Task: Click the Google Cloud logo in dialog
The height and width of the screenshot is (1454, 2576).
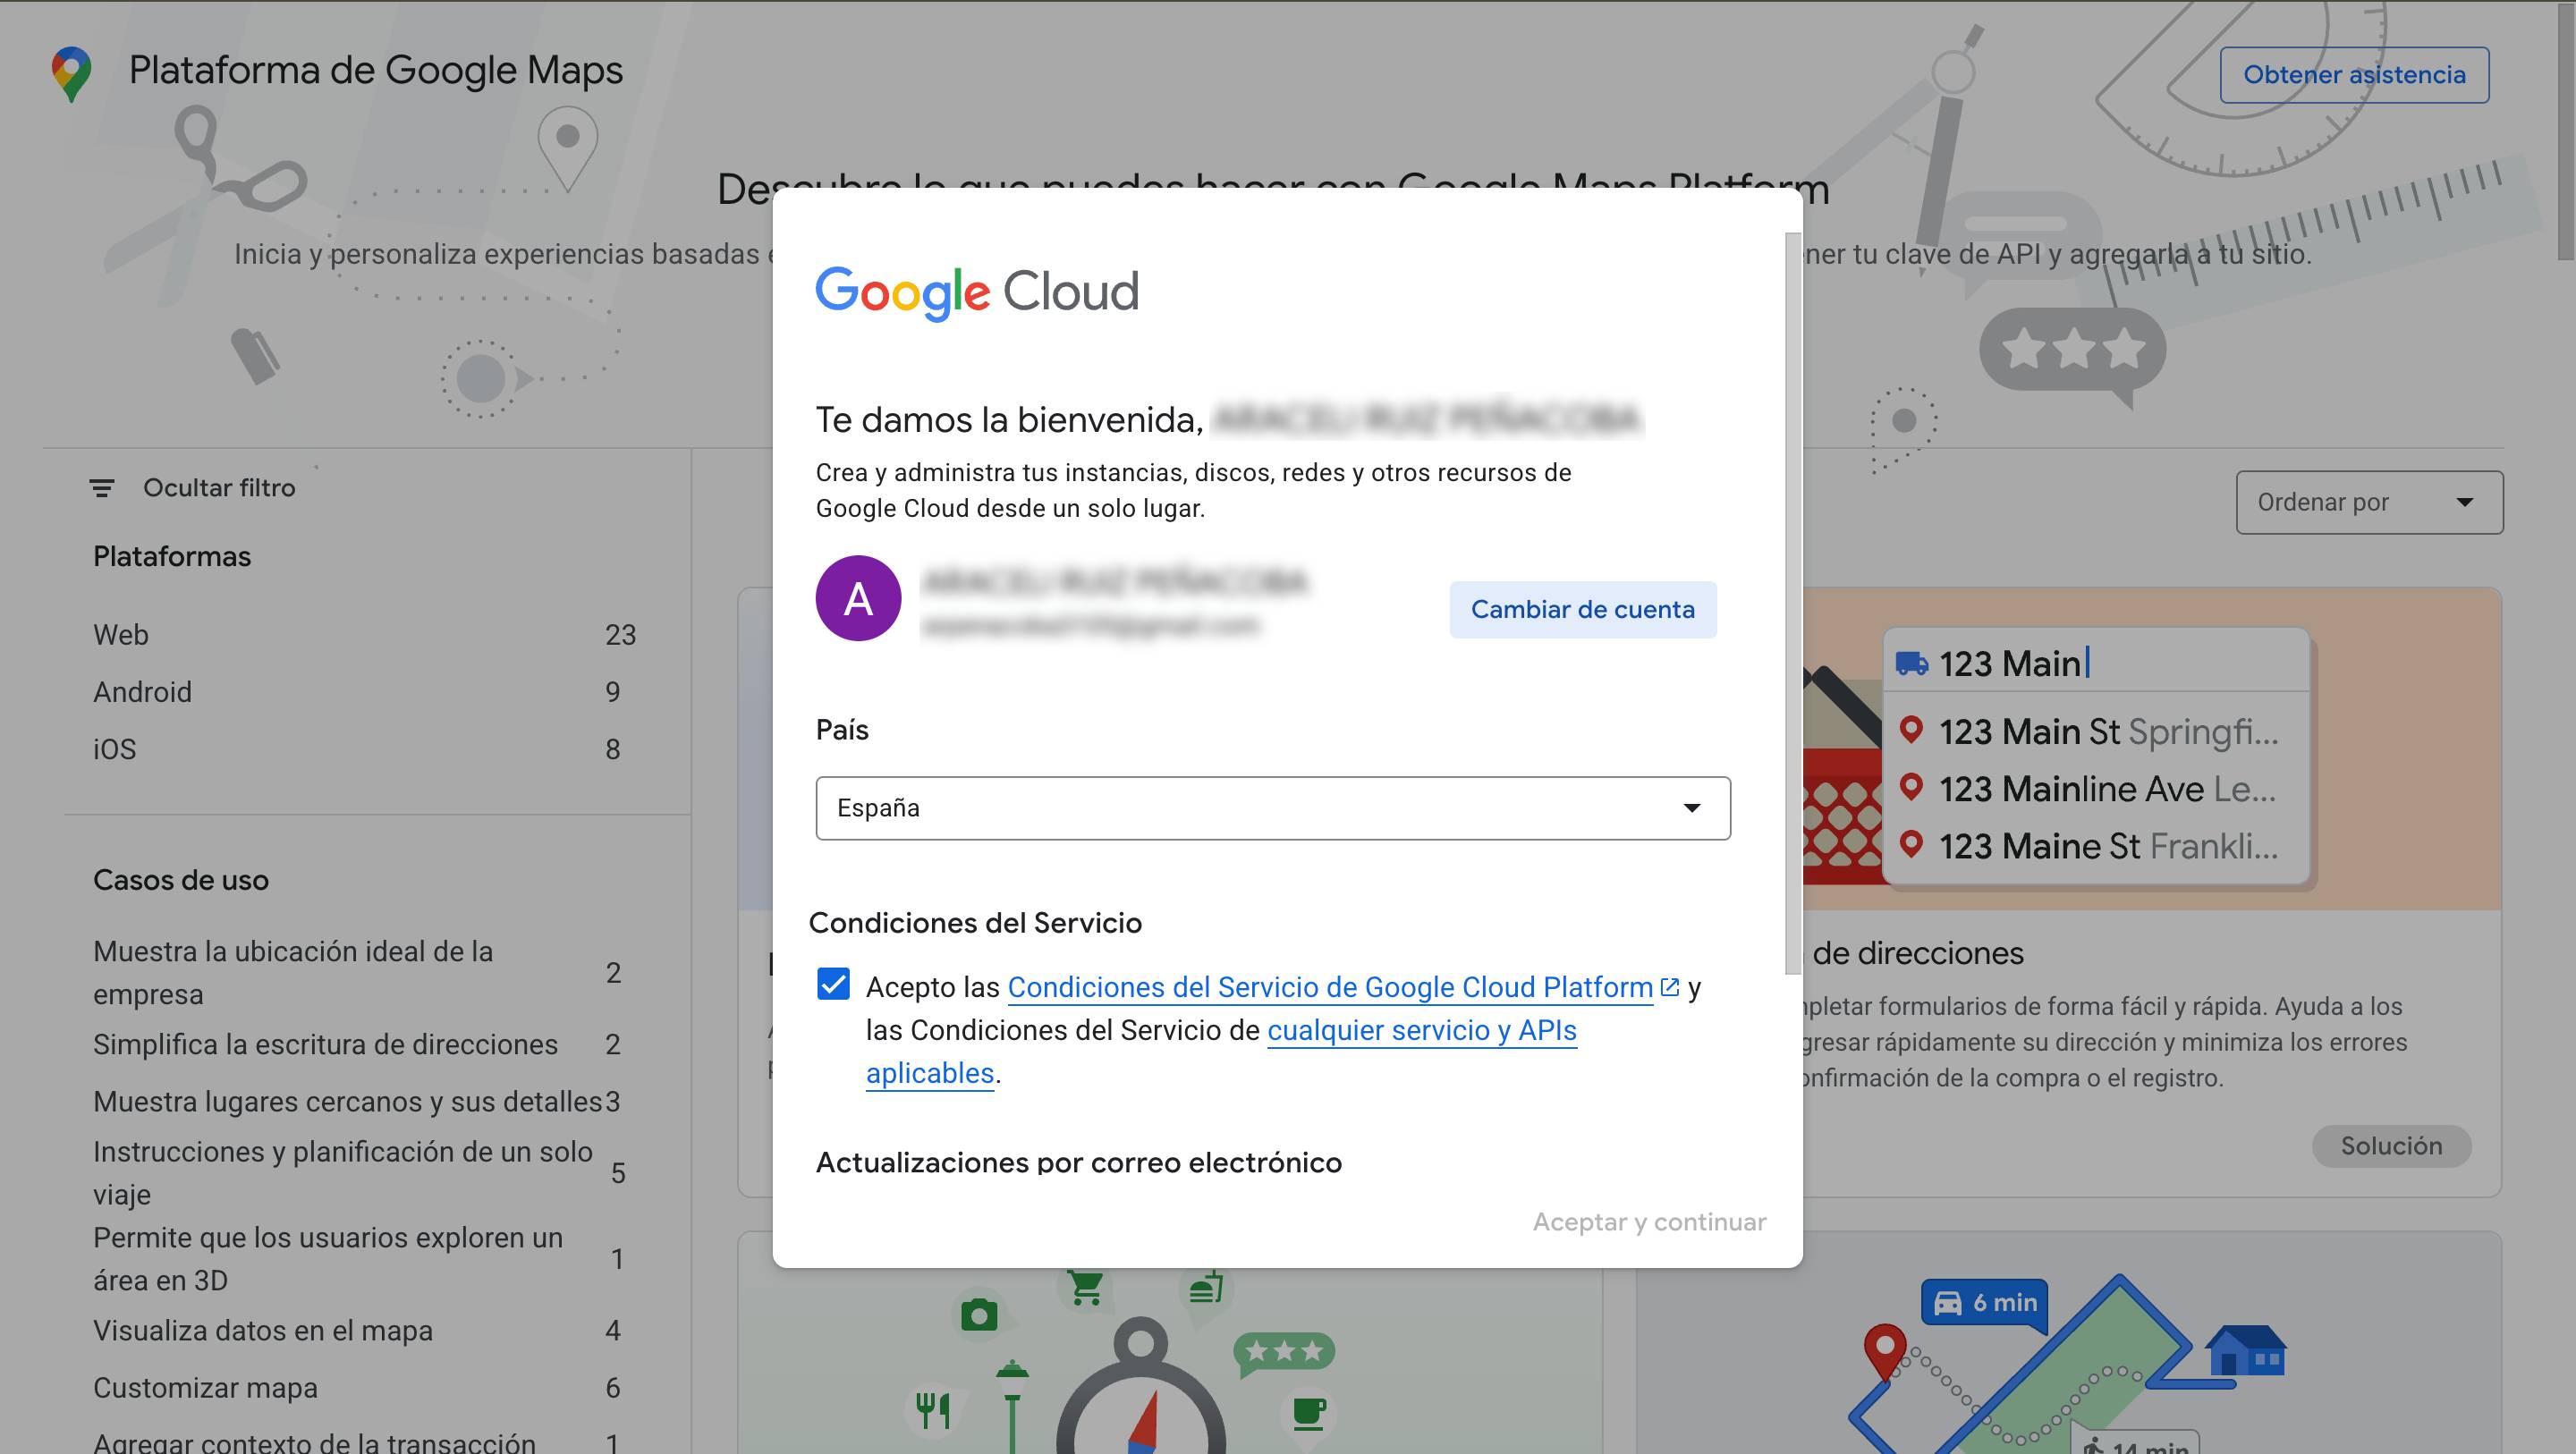Action: 977,292
